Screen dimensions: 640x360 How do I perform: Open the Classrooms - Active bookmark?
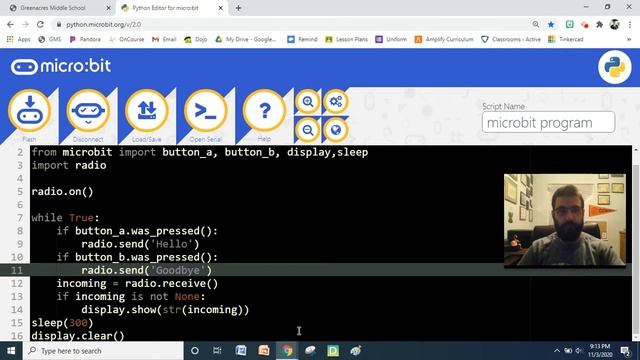coord(511,40)
